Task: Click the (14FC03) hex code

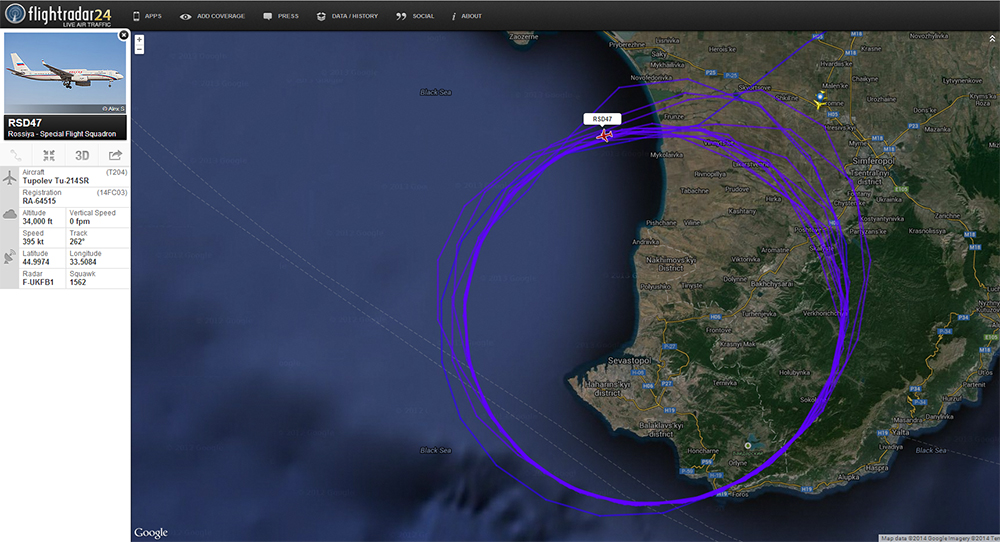Action: click(112, 193)
